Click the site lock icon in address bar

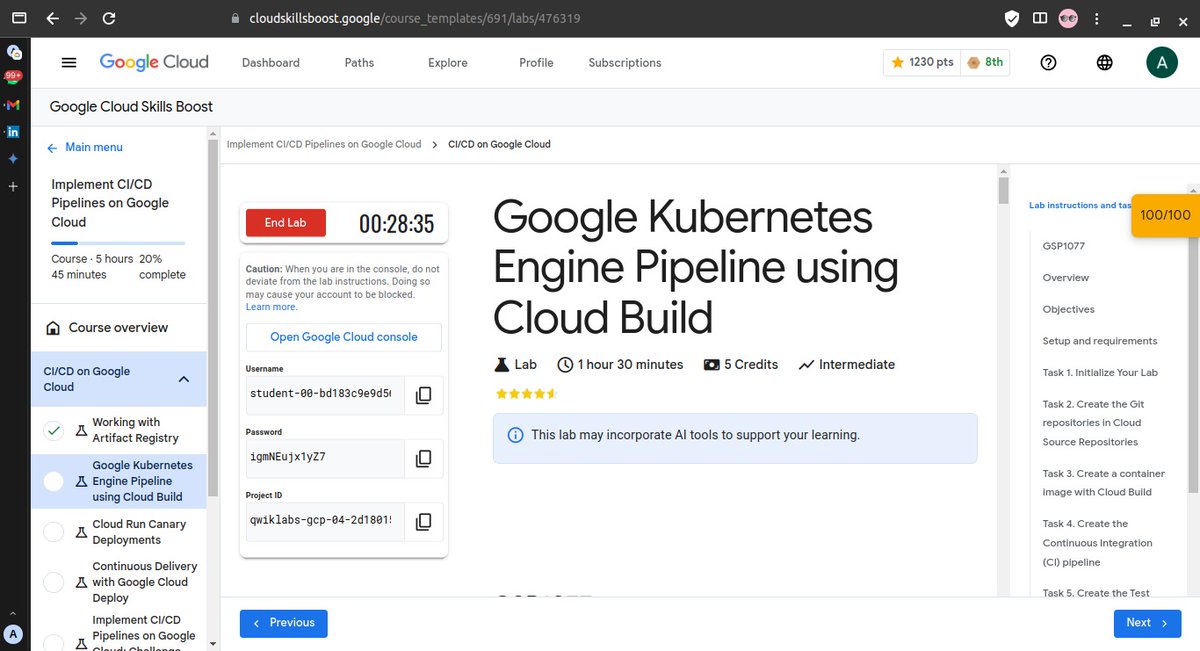coord(236,18)
